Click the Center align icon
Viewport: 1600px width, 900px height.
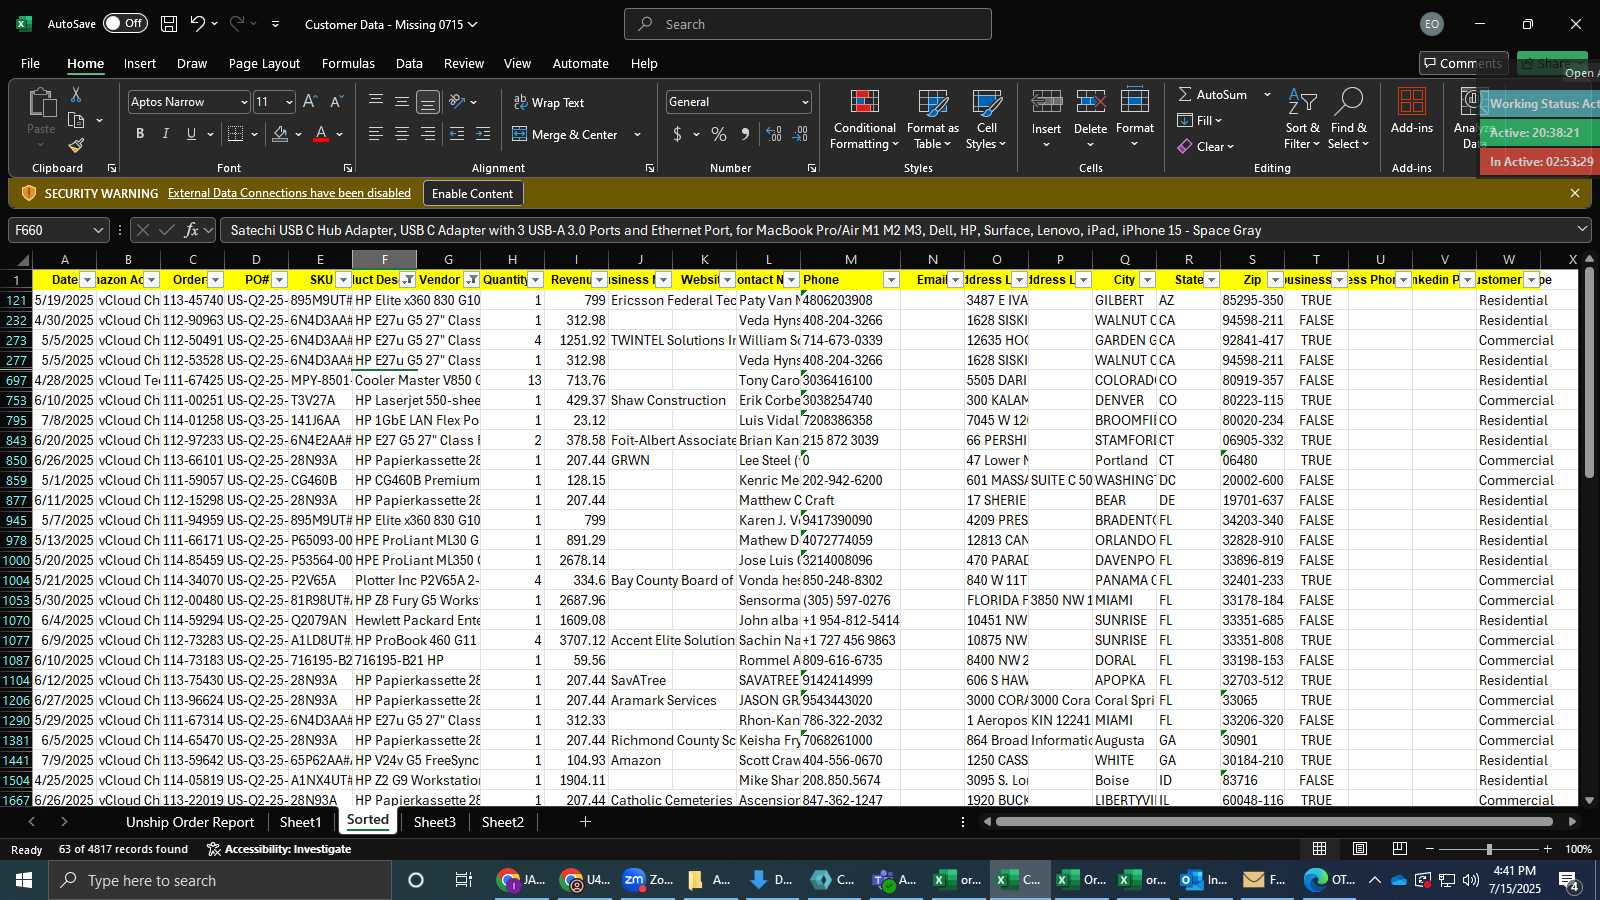[402, 134]
